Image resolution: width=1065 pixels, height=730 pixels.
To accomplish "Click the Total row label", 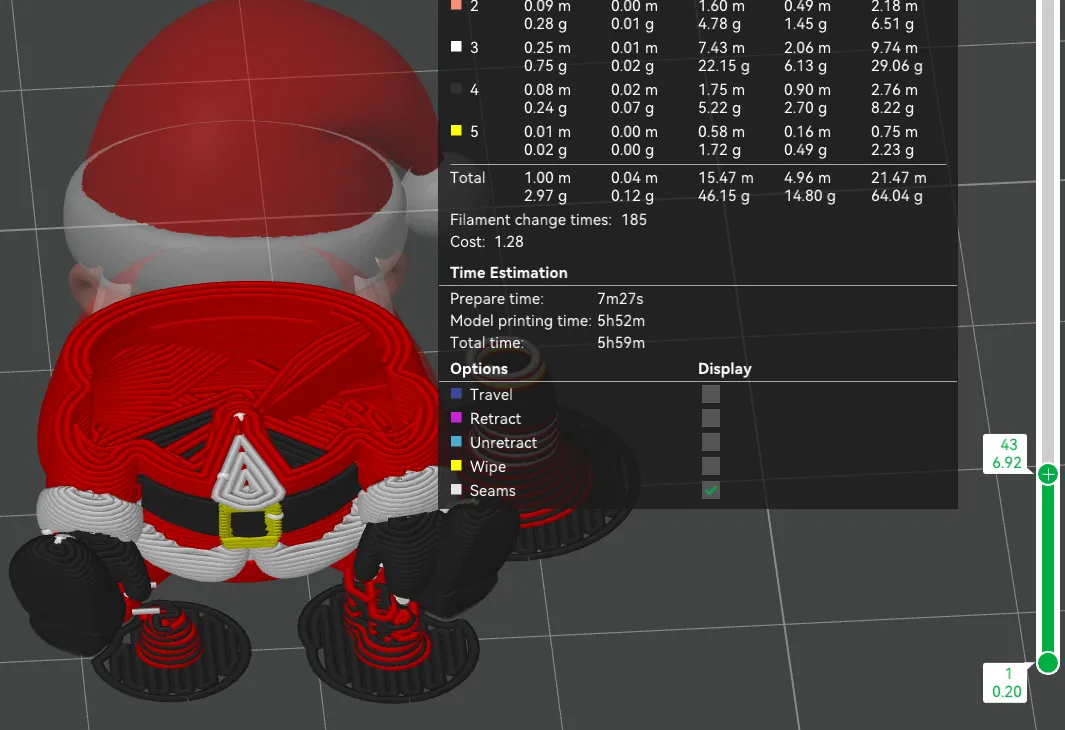I will pos(467,178).
